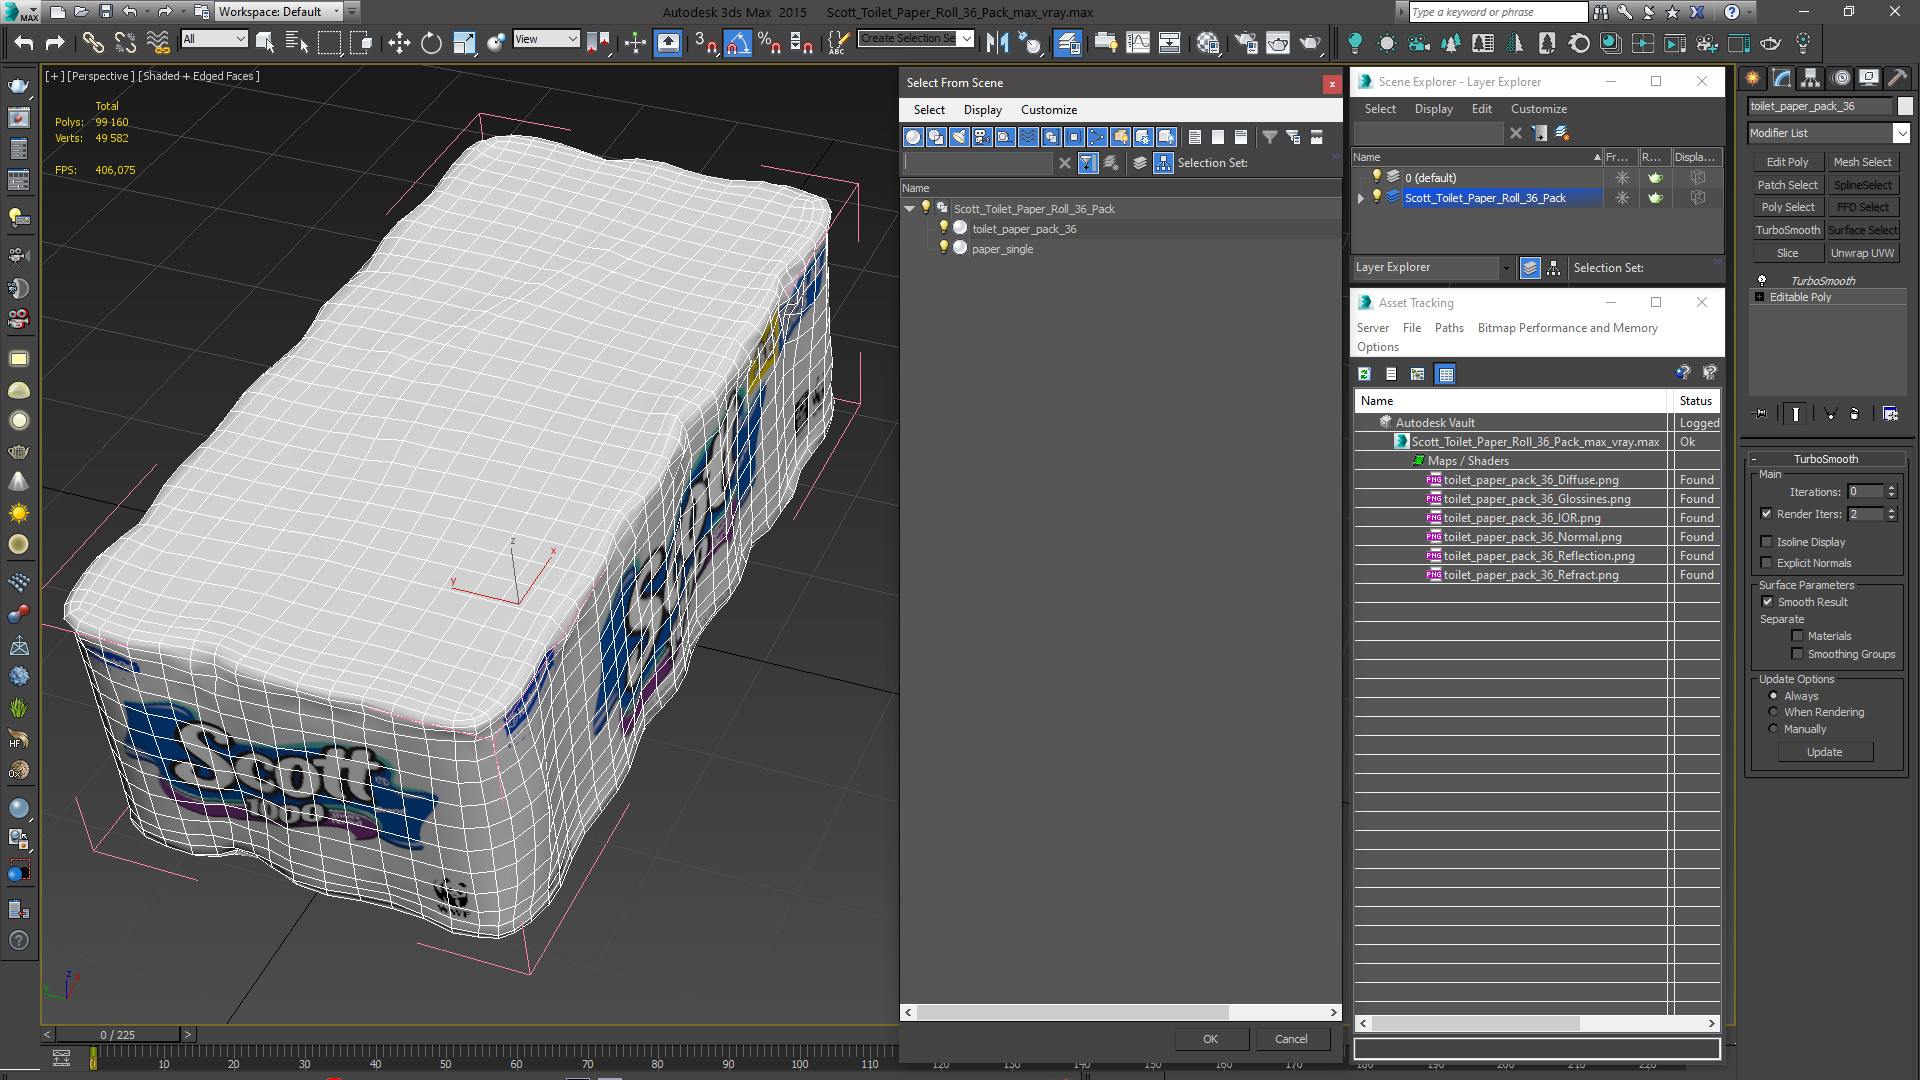Image resolution: width=1920 pixels, height=1080 pixels.
Task: Open Bitmap Performance and Memory menu
Action: pos(1567,328)
